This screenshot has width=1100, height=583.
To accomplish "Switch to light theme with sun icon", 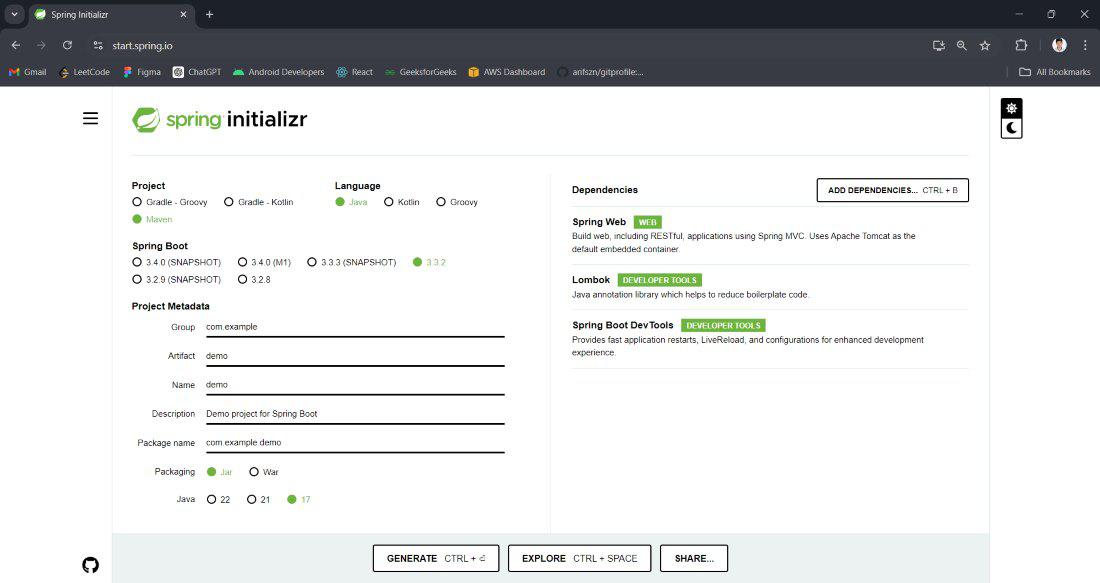I will click(x=1011, y=108).
